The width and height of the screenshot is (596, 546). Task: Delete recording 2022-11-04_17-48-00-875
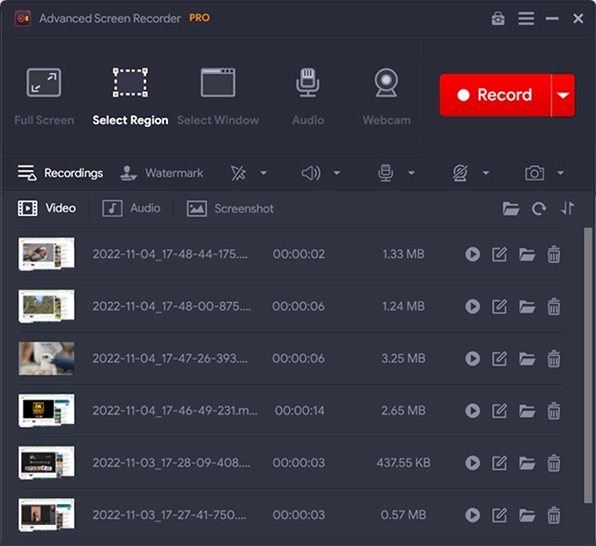click(x=554, y=306)
